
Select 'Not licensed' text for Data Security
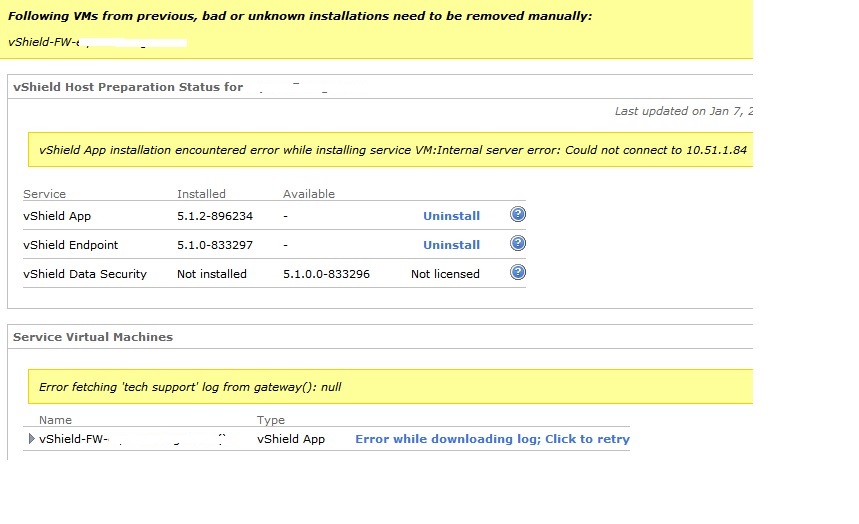pos(445,274)
